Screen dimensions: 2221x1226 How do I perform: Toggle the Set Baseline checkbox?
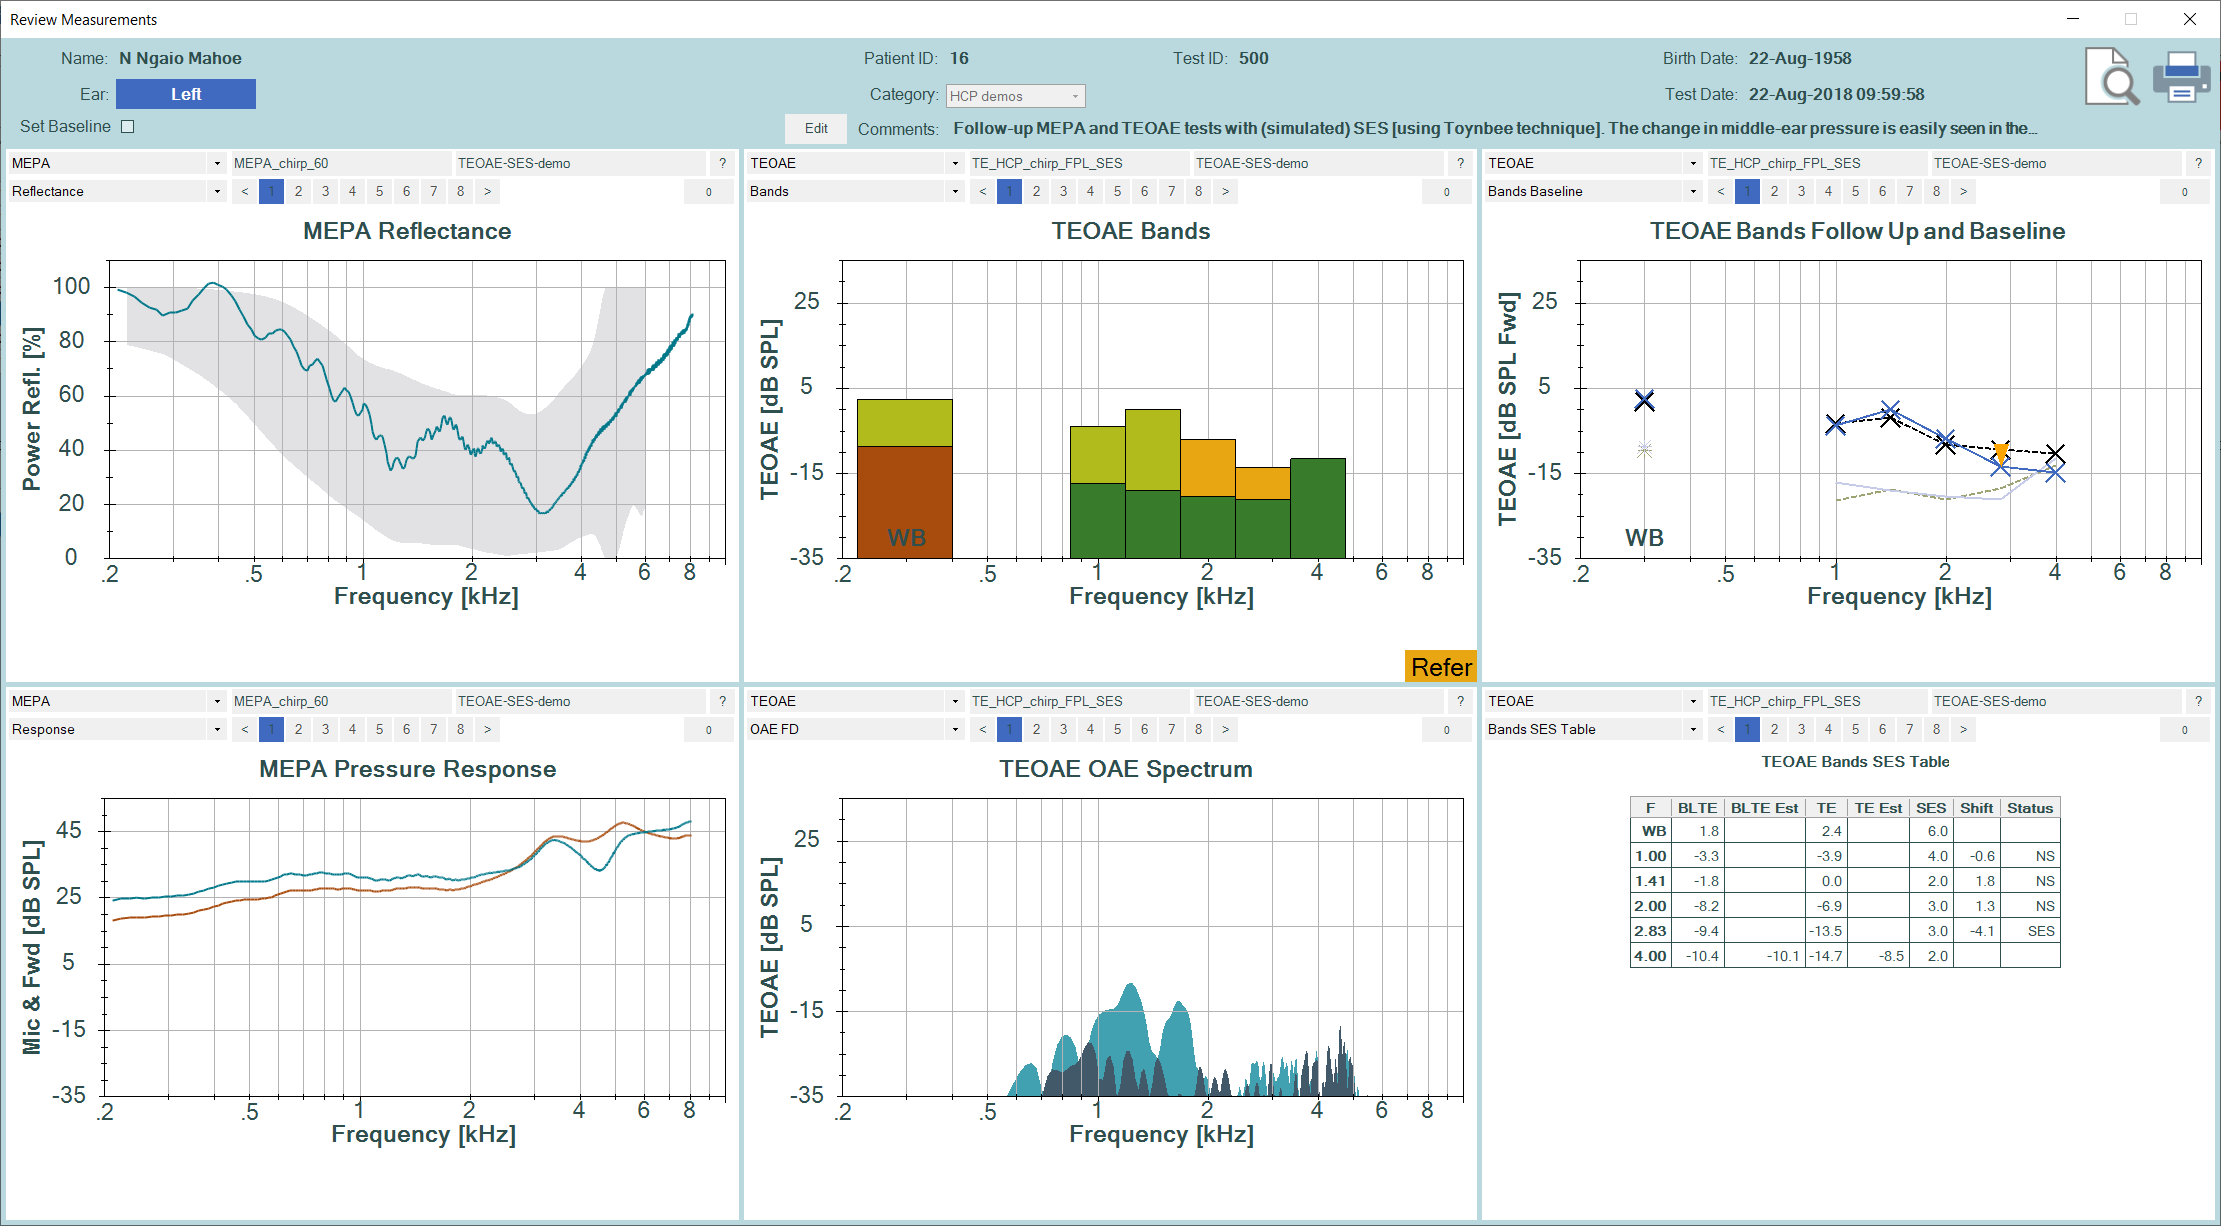pos(127,126)
